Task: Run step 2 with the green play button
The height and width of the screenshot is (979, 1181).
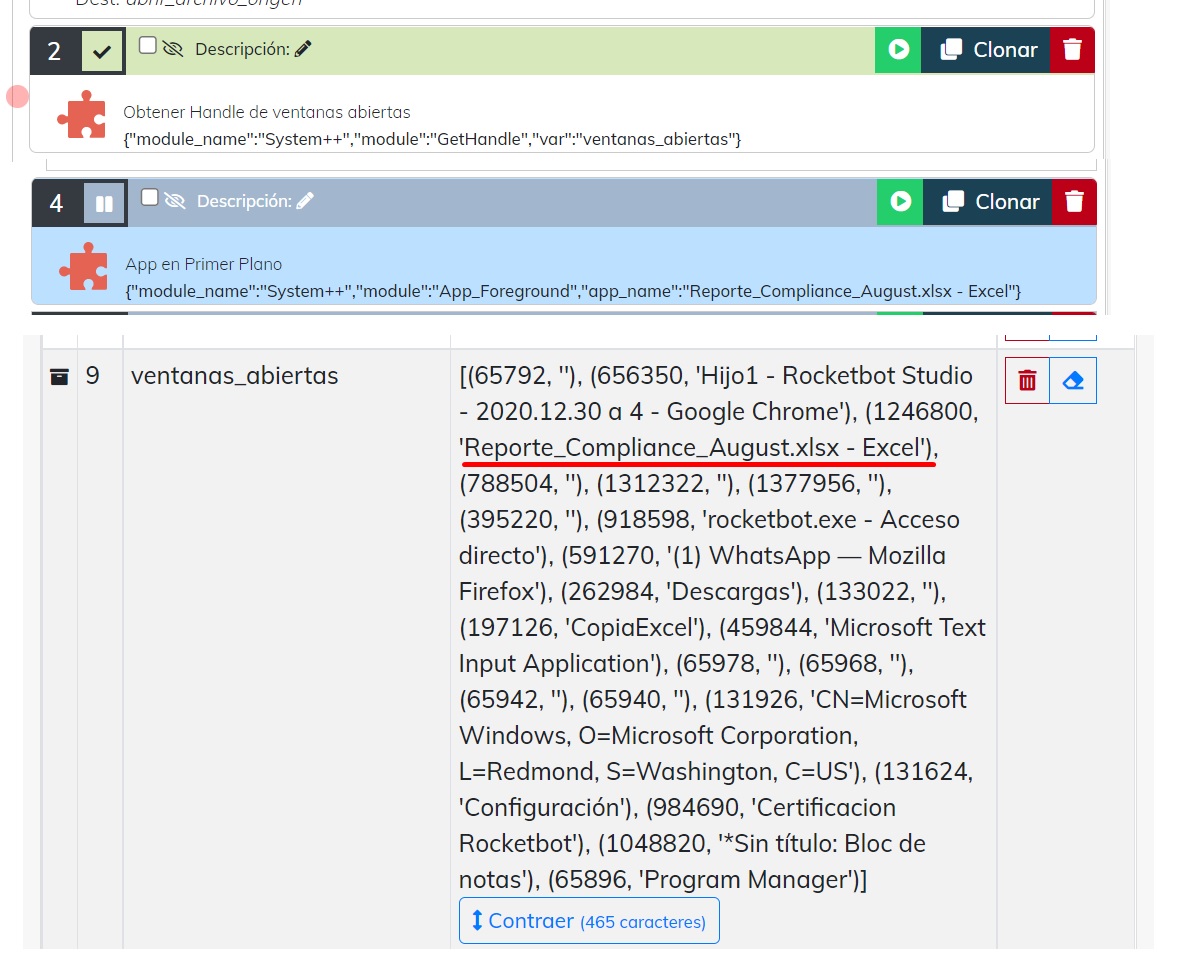Action: pyautogui.click(x=898, y=50)
